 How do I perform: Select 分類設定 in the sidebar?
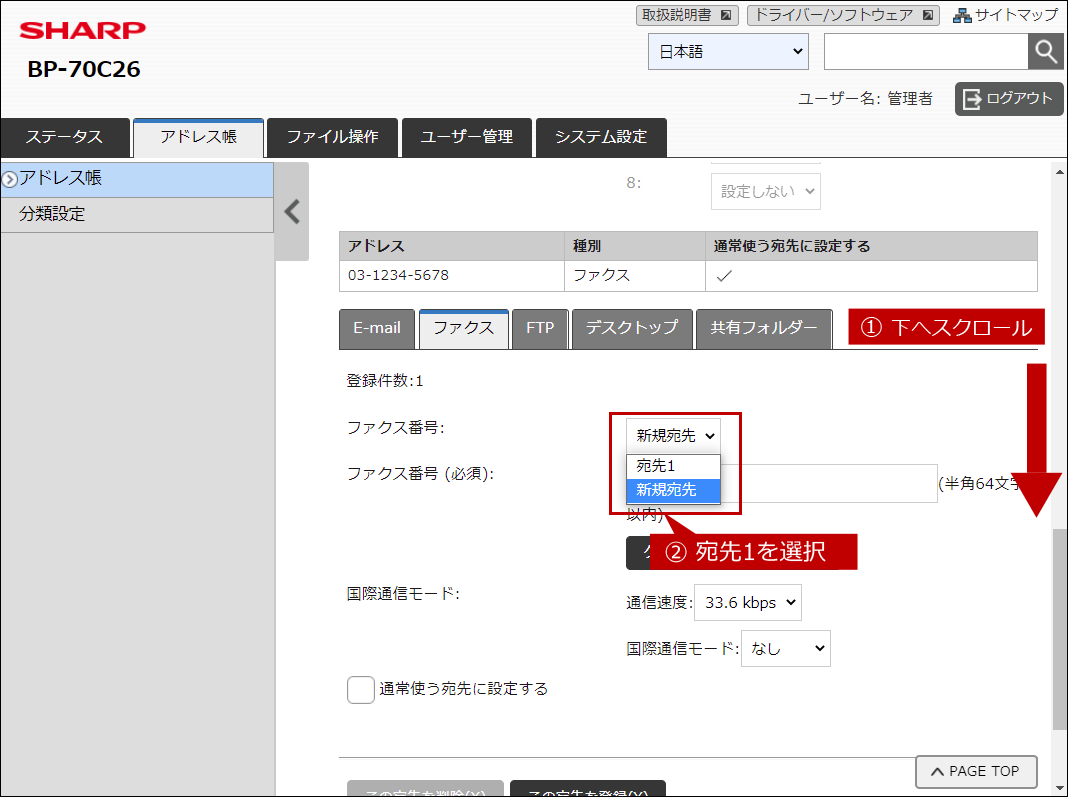pyautogui.click(x=137, y=215)
